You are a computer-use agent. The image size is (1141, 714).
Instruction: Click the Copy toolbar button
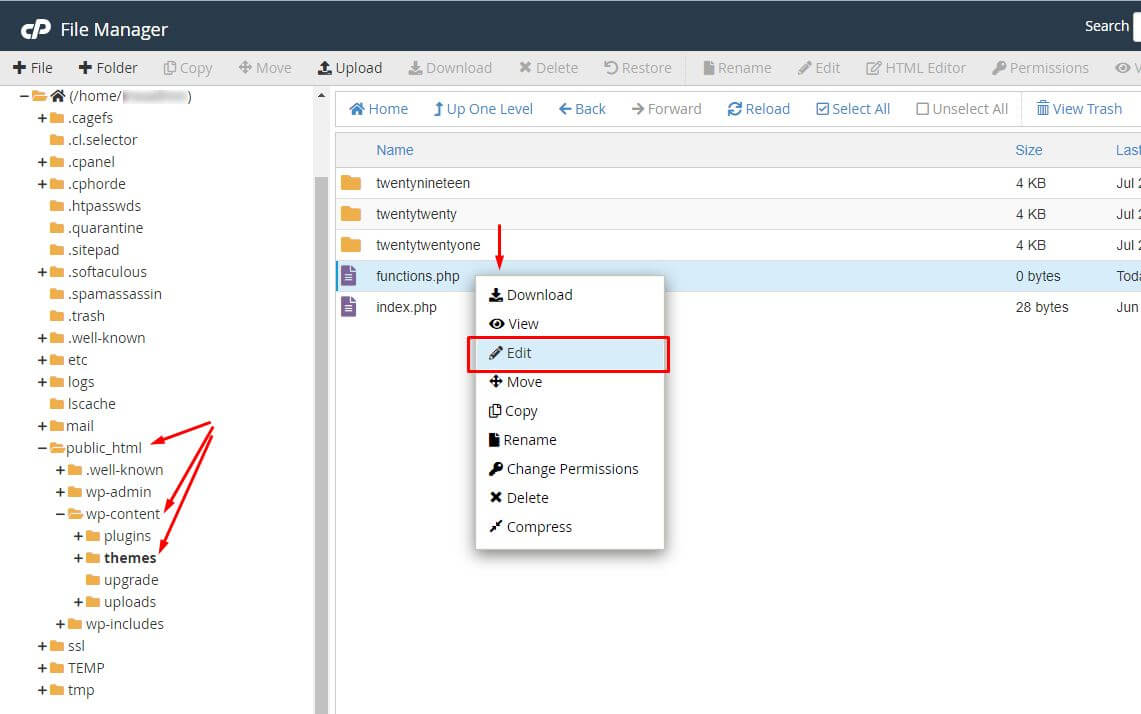(x=188, y=68)
